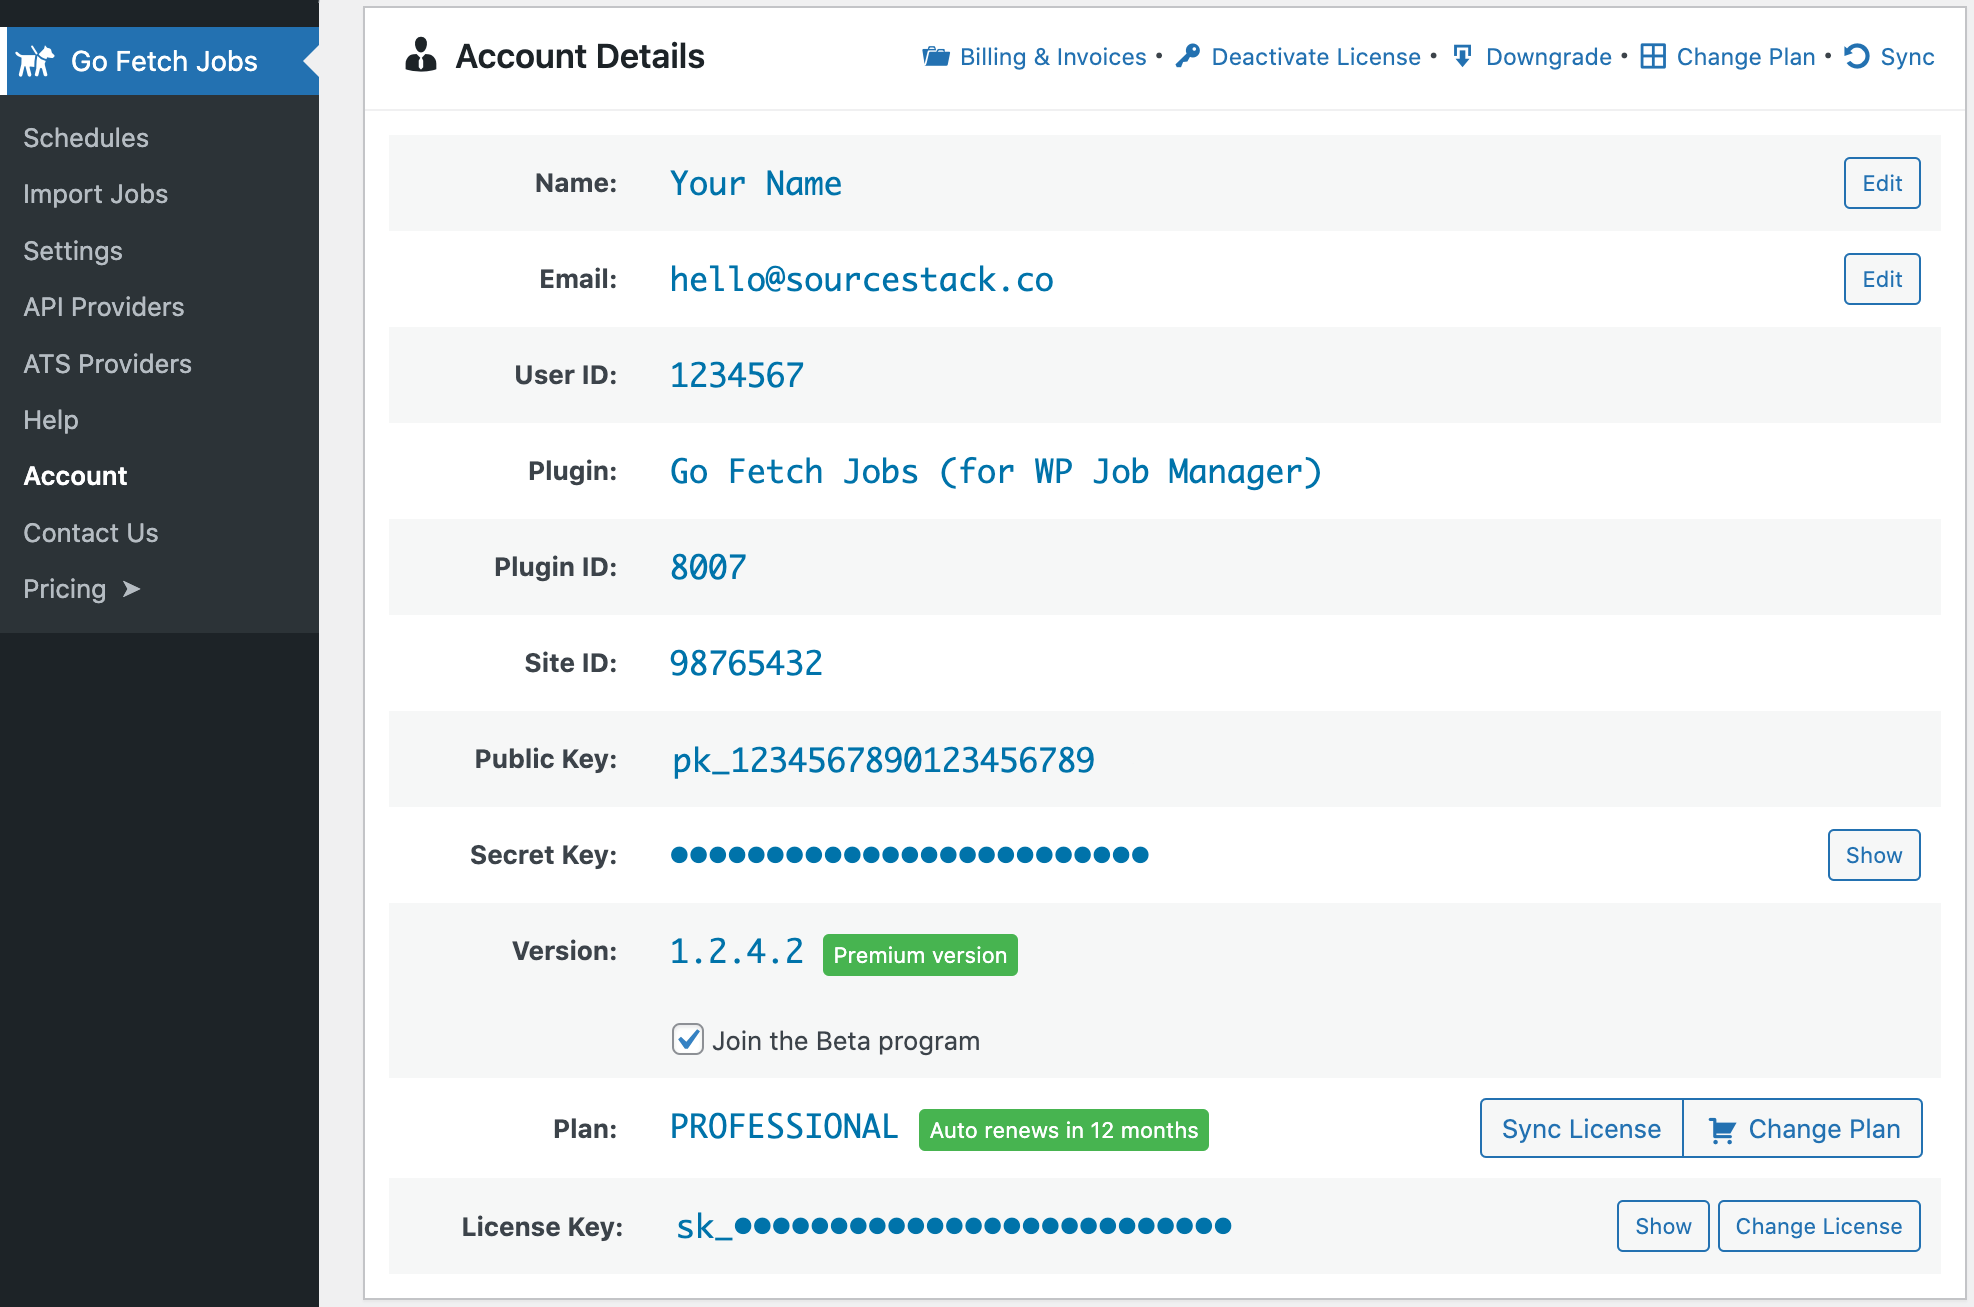Open Billing & Invoices via the folder icon
Image resolution: width=1974 pixels, height=1307 pixels.
pyautogui.click(x=934, y=57)
